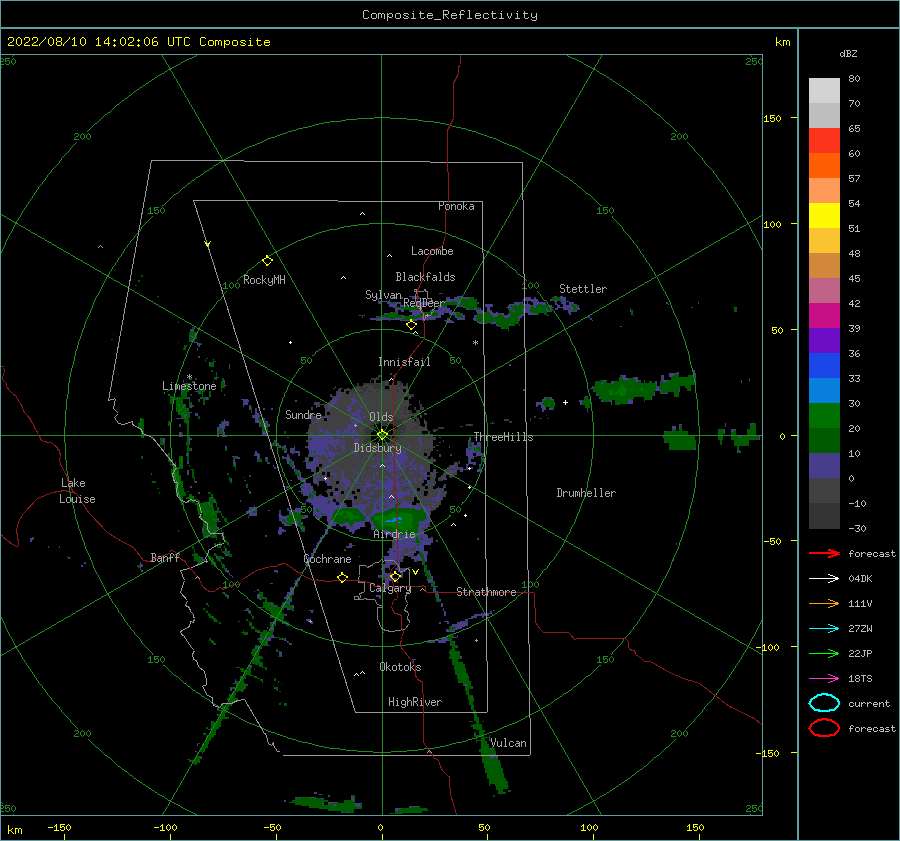
Task: Pick the tan 48–45 dBZ color band
Action: point(824,266)
